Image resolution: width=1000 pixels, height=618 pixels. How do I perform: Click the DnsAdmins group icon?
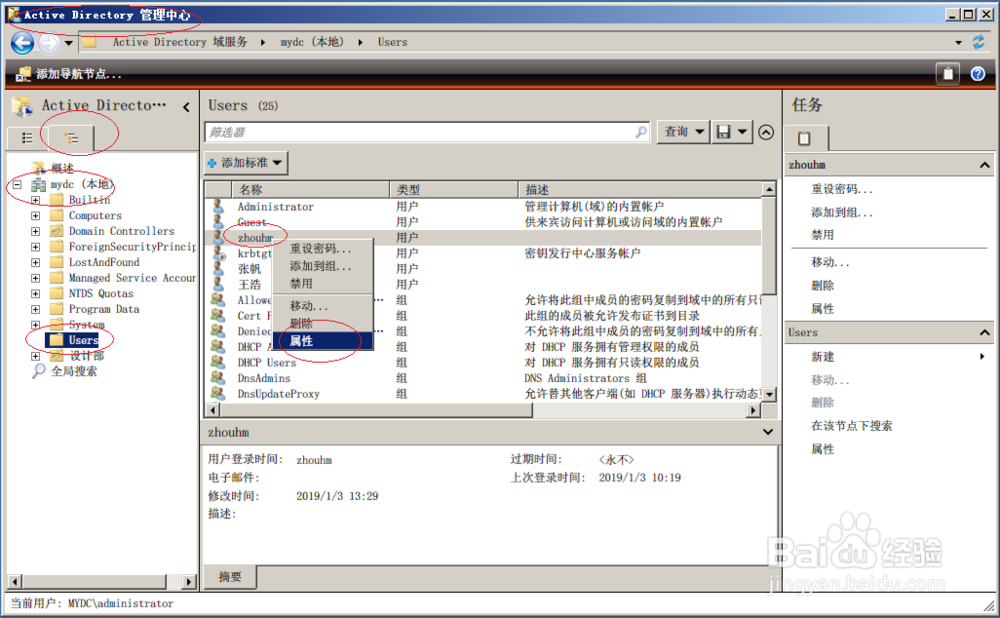218,378
